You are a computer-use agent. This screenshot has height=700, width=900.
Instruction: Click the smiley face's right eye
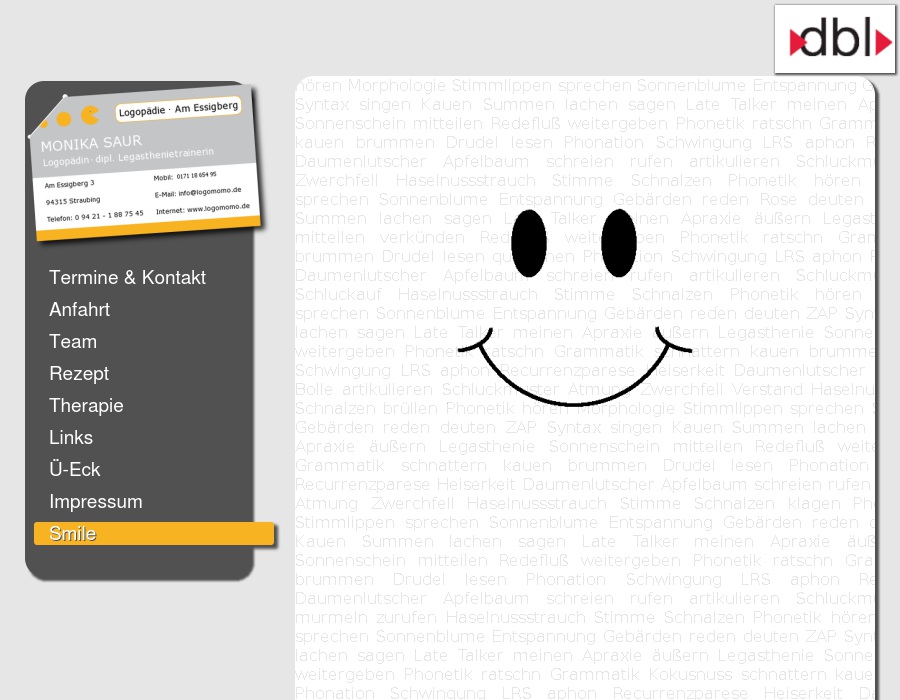pyautogui.click(x=618, y=243)
